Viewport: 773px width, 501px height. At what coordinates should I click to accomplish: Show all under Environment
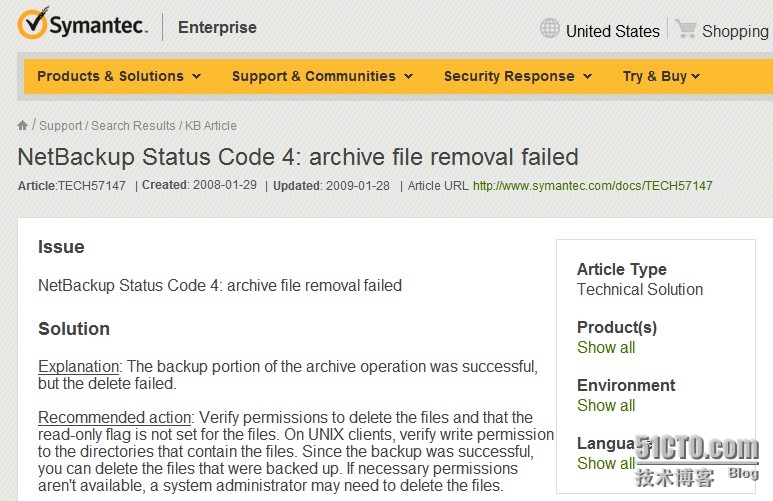tap(606, 406)
